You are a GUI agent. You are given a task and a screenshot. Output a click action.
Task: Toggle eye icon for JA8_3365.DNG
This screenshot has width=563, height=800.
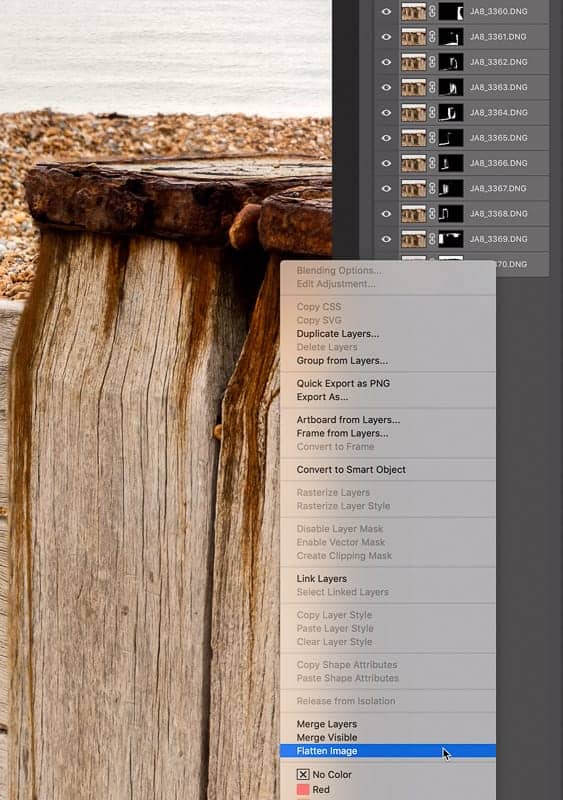coord(386,138)
